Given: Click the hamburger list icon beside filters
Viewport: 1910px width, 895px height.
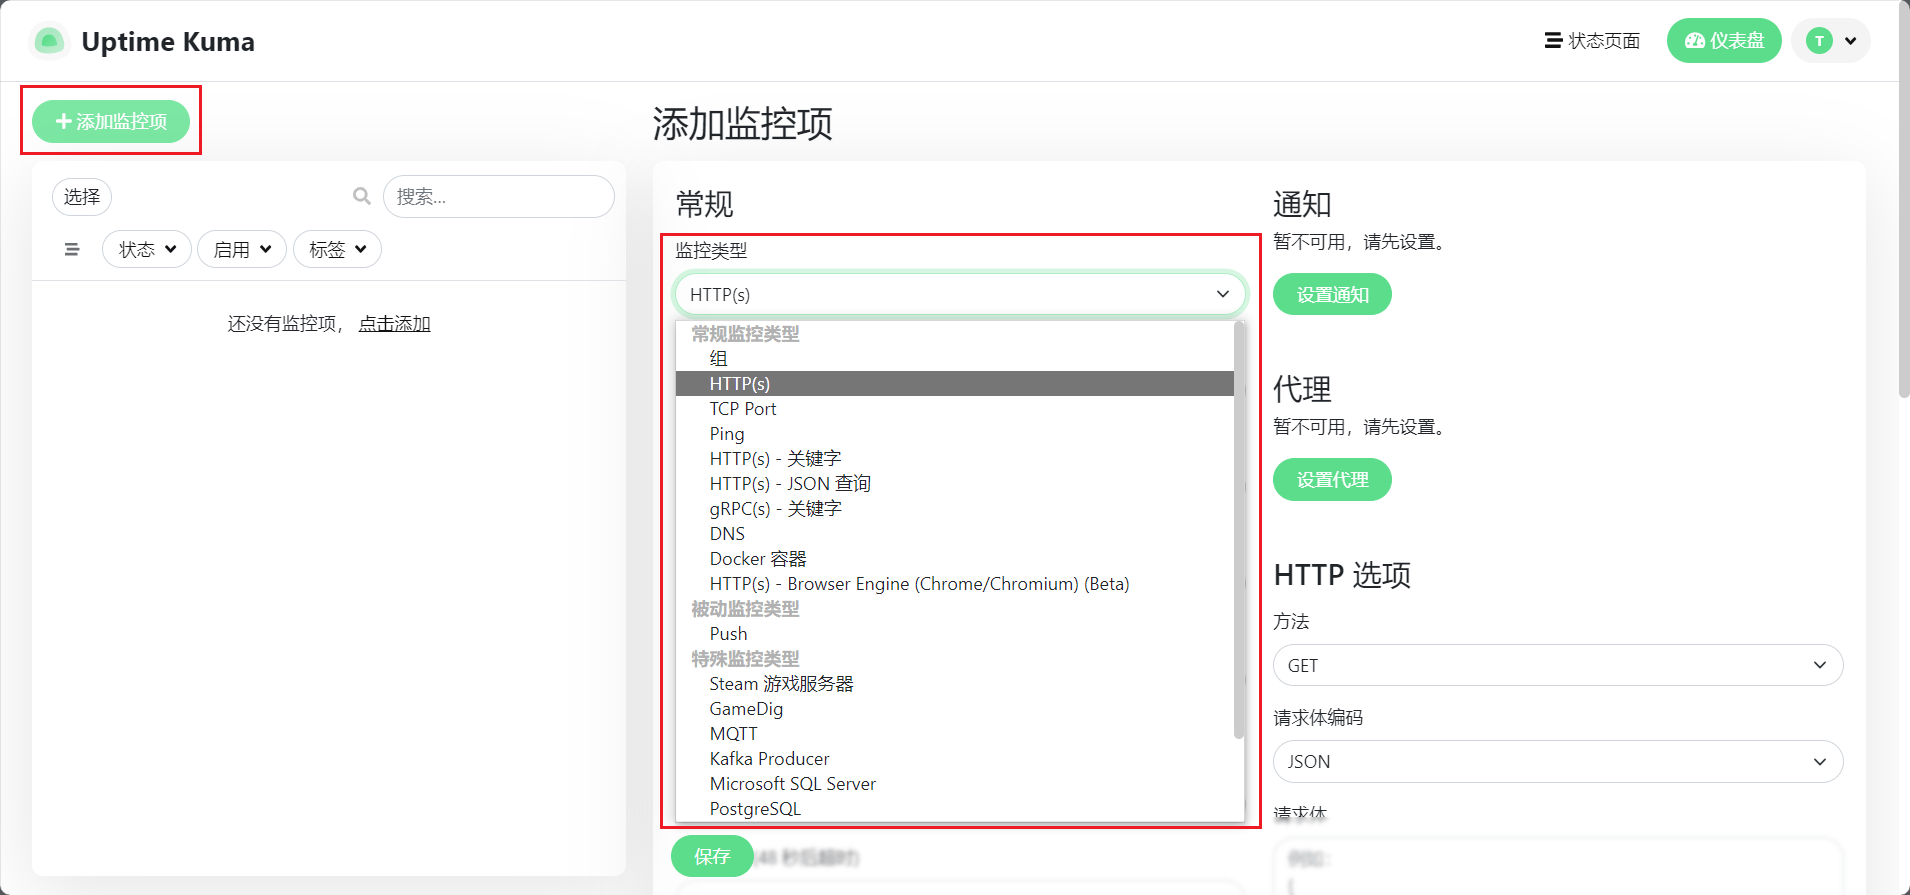Looking at the screenshot, I should click(72, 249).
